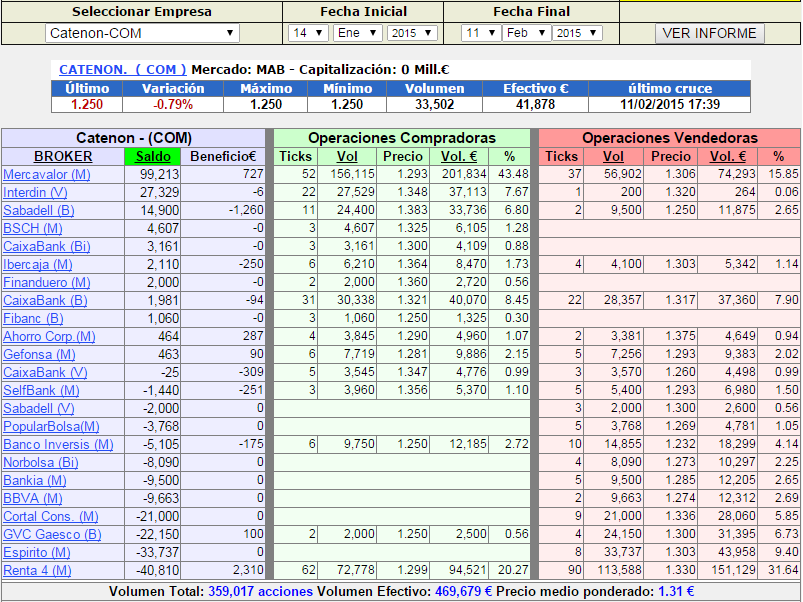Screen dimensions: 803x602
Task: Sort by BROKER column header
Action: point(63,156)
